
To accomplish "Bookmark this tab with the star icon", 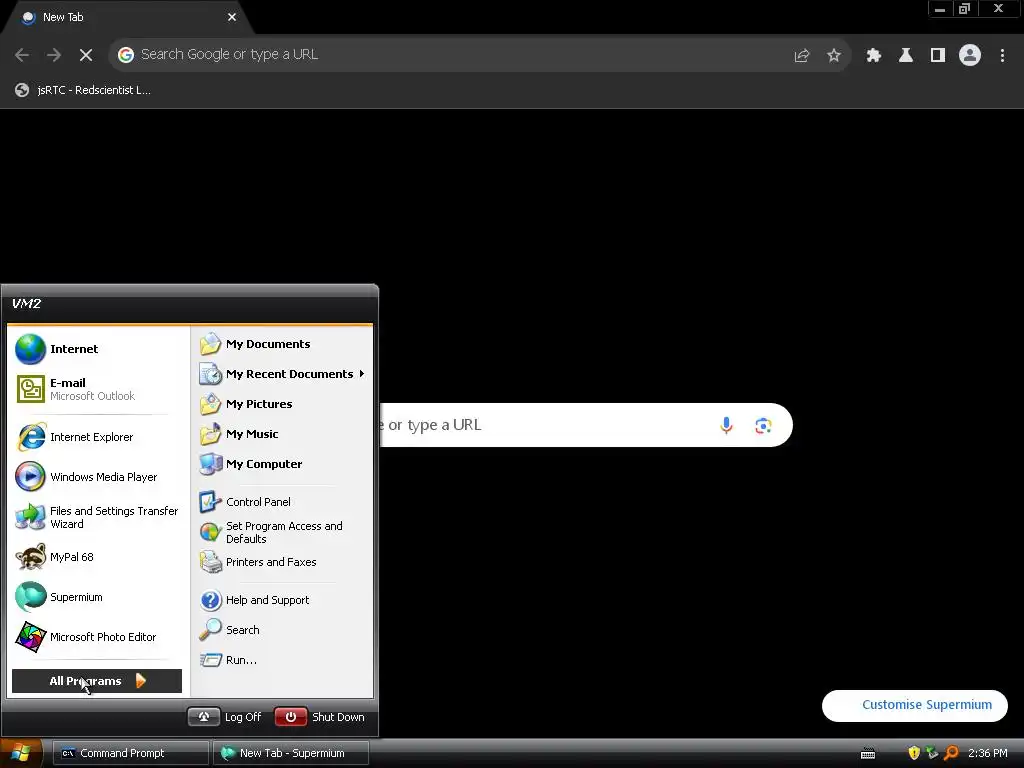I will pos(834,56).
